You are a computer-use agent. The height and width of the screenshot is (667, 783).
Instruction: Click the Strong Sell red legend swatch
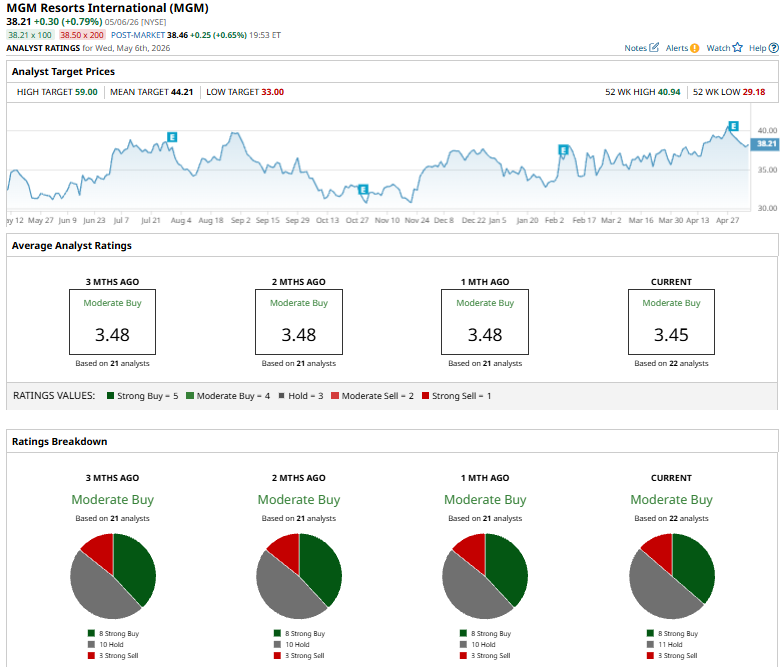[x=425, y=395]
